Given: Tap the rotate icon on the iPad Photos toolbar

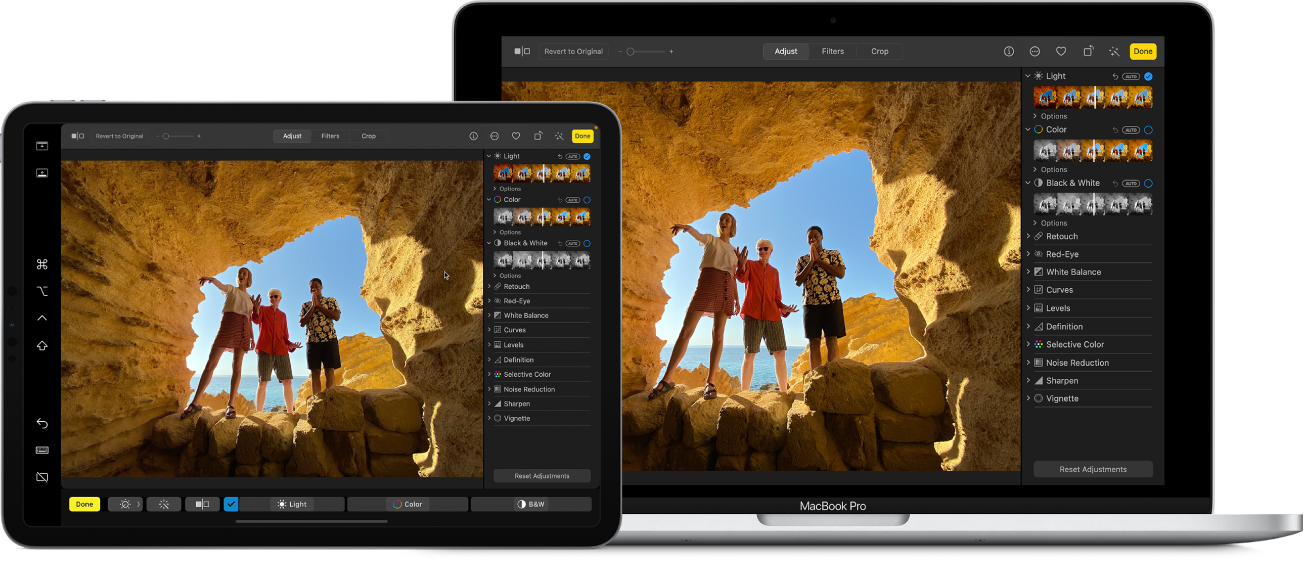Looking at the screenshot, I should [538, 136].
